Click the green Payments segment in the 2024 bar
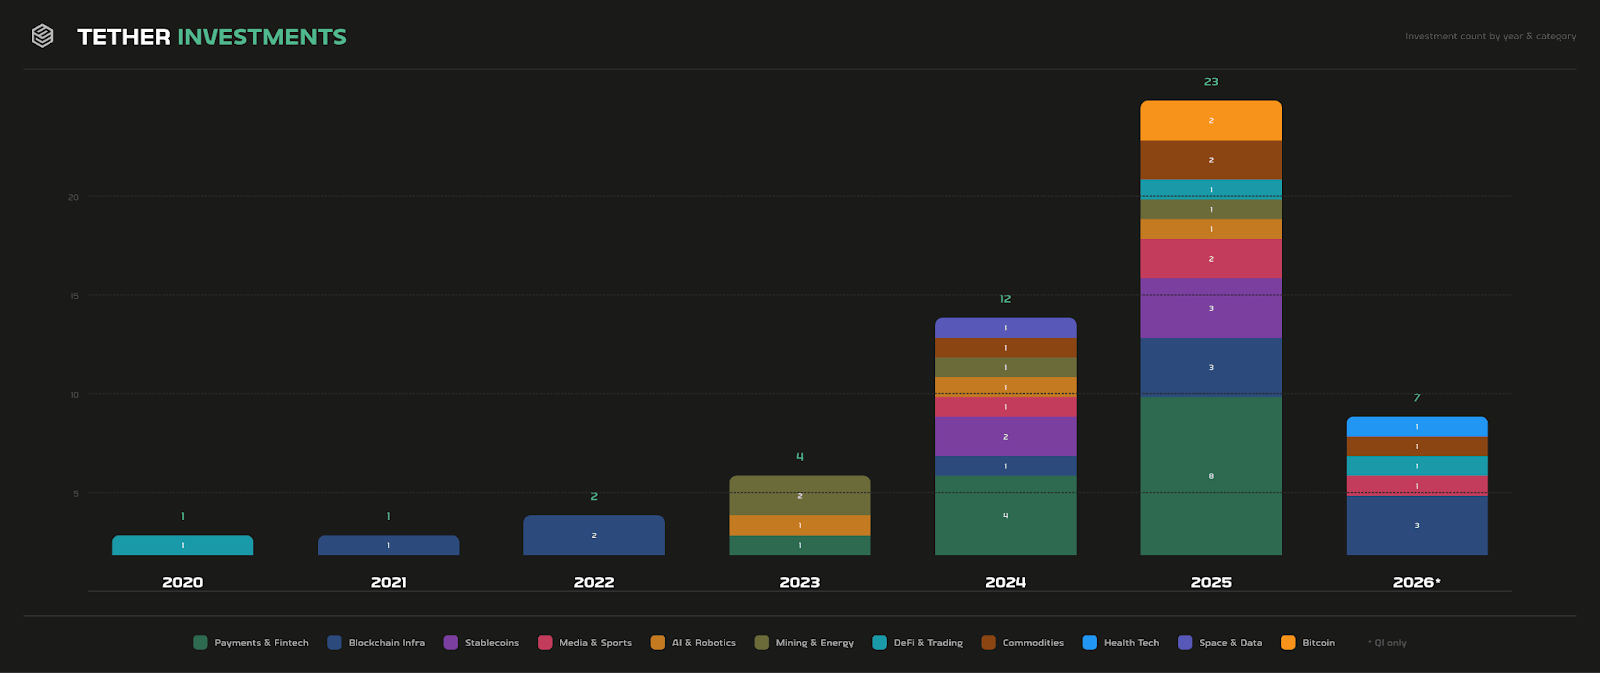 (1006, 515)
